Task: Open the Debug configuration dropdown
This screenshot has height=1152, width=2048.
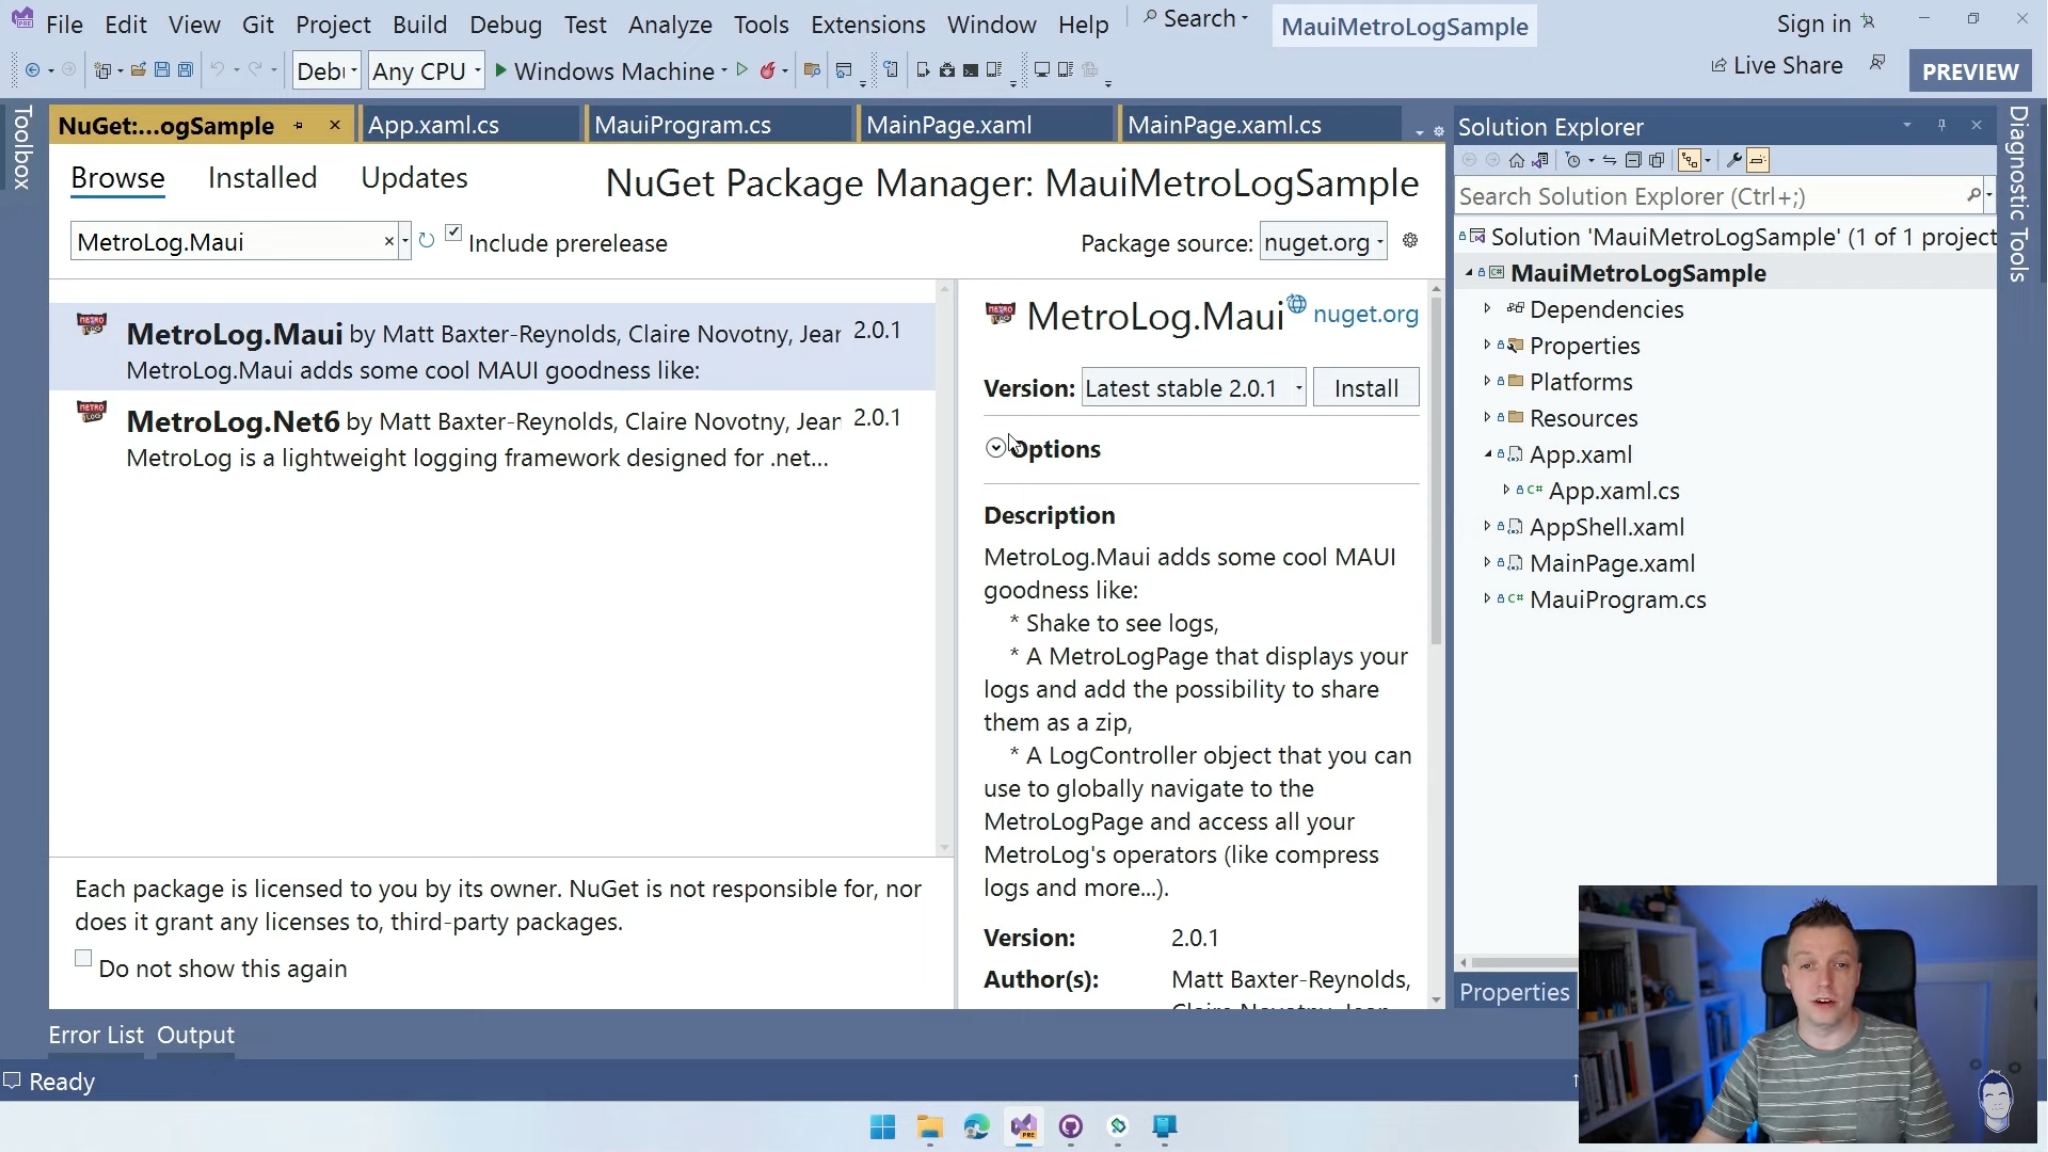Action: tap(326, 71)
